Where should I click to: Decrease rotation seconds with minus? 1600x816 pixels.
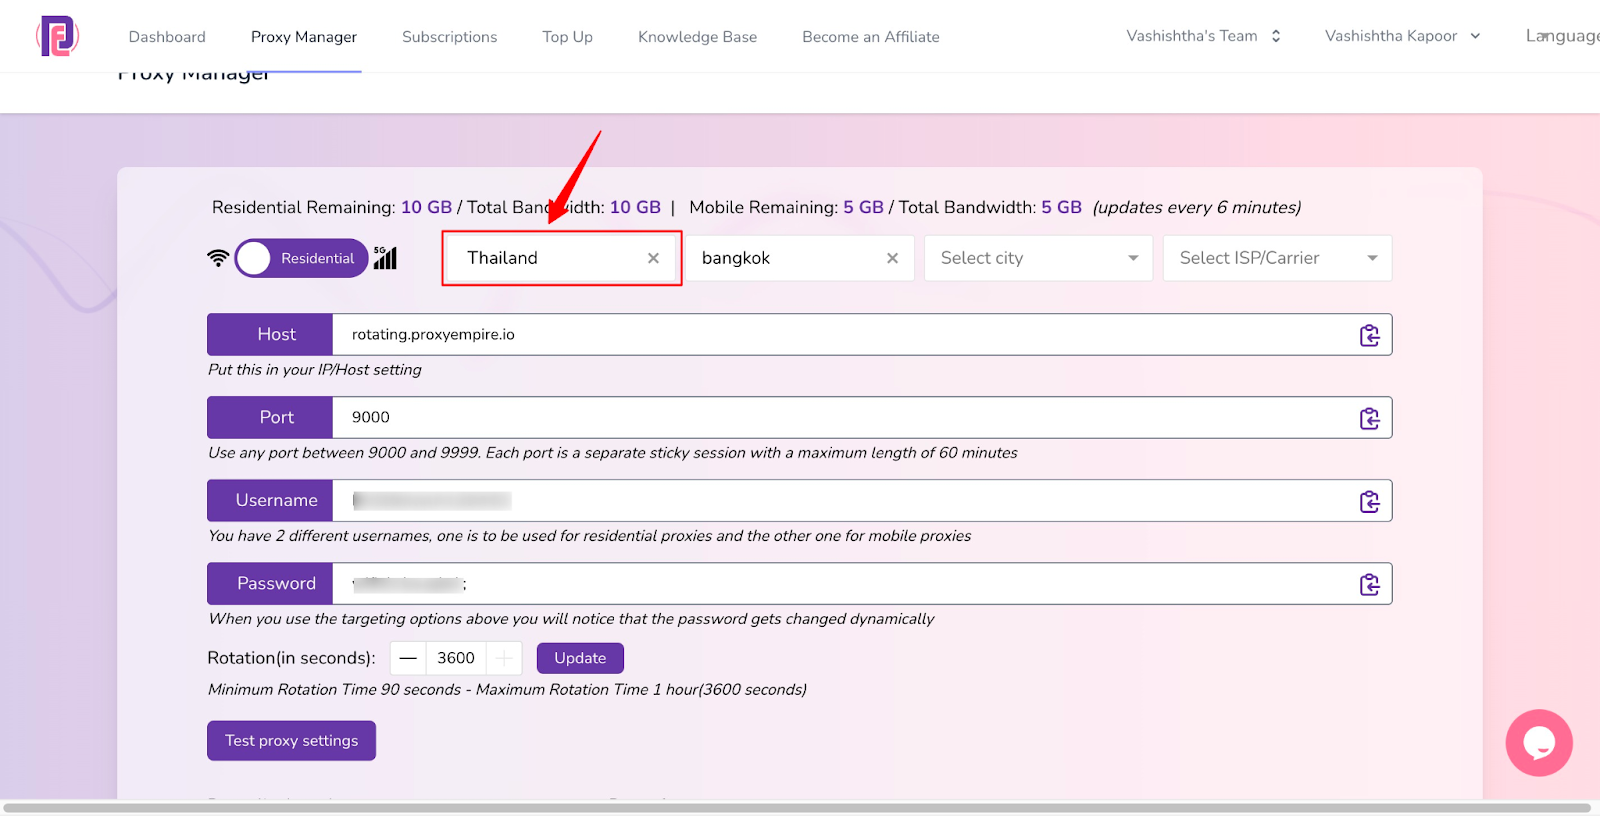tap(408, 658)
